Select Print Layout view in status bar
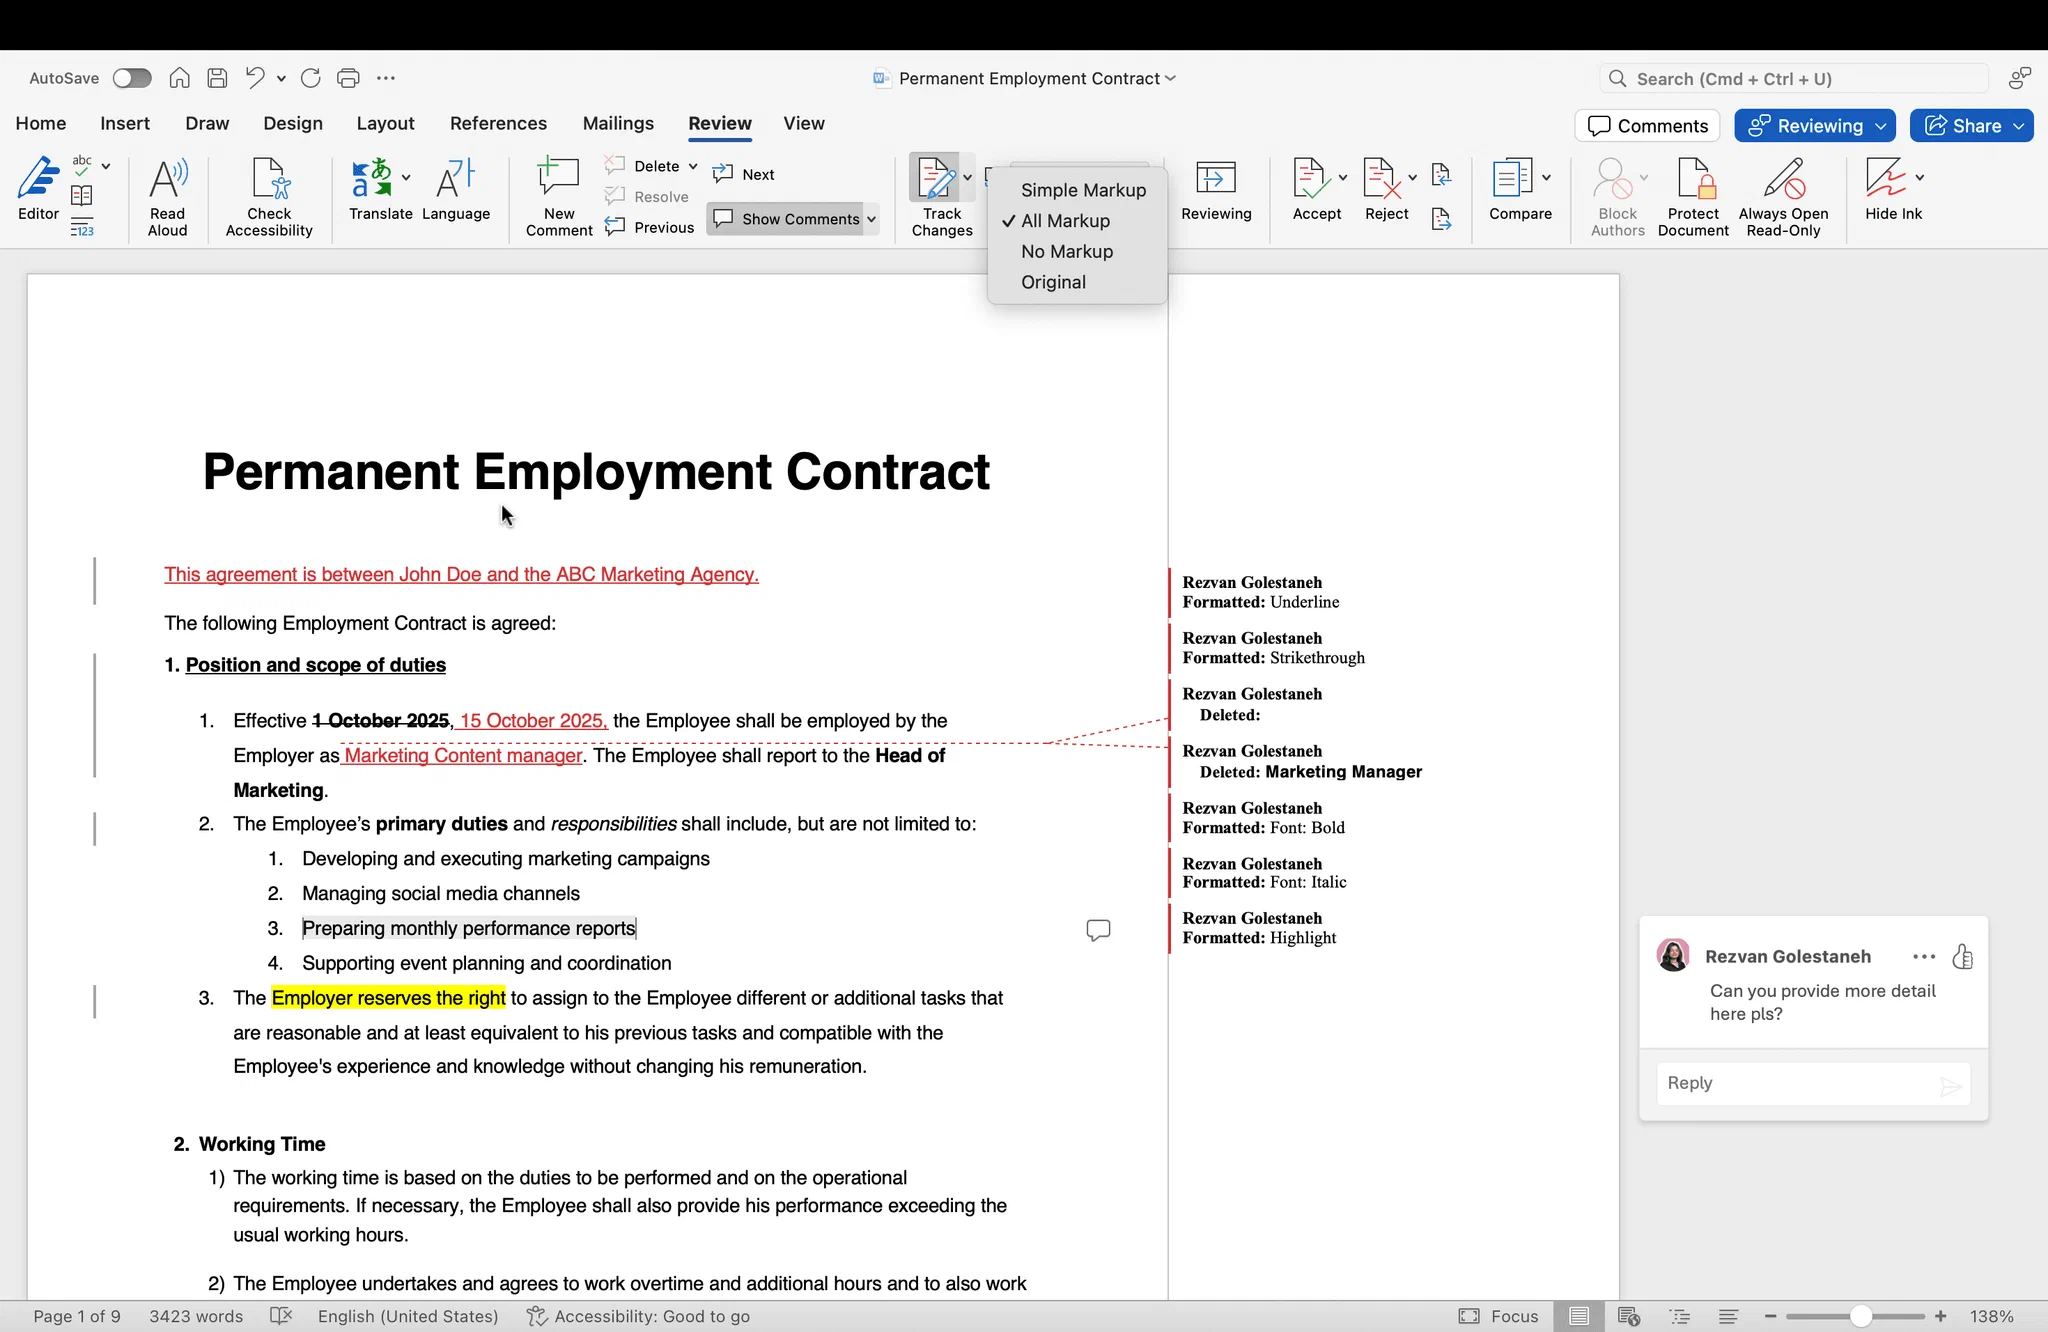 [x=1579, y=1316]
